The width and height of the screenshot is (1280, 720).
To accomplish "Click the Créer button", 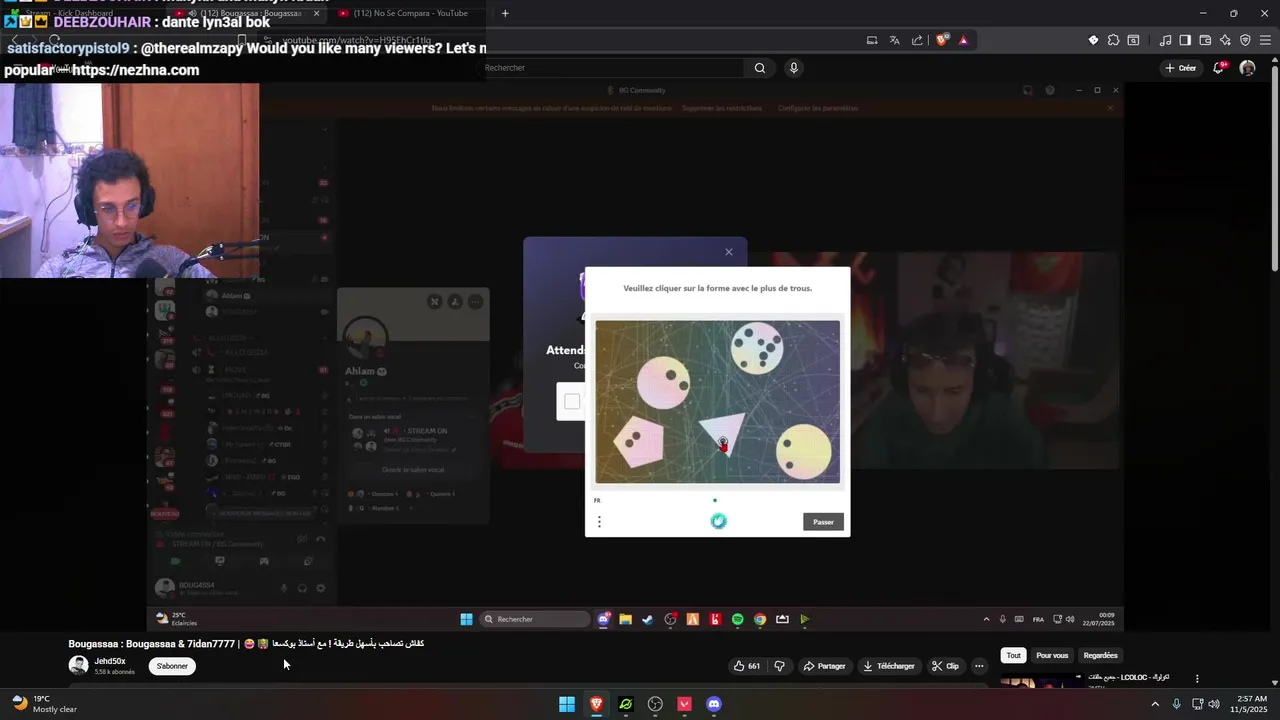I will (1180, 68).
